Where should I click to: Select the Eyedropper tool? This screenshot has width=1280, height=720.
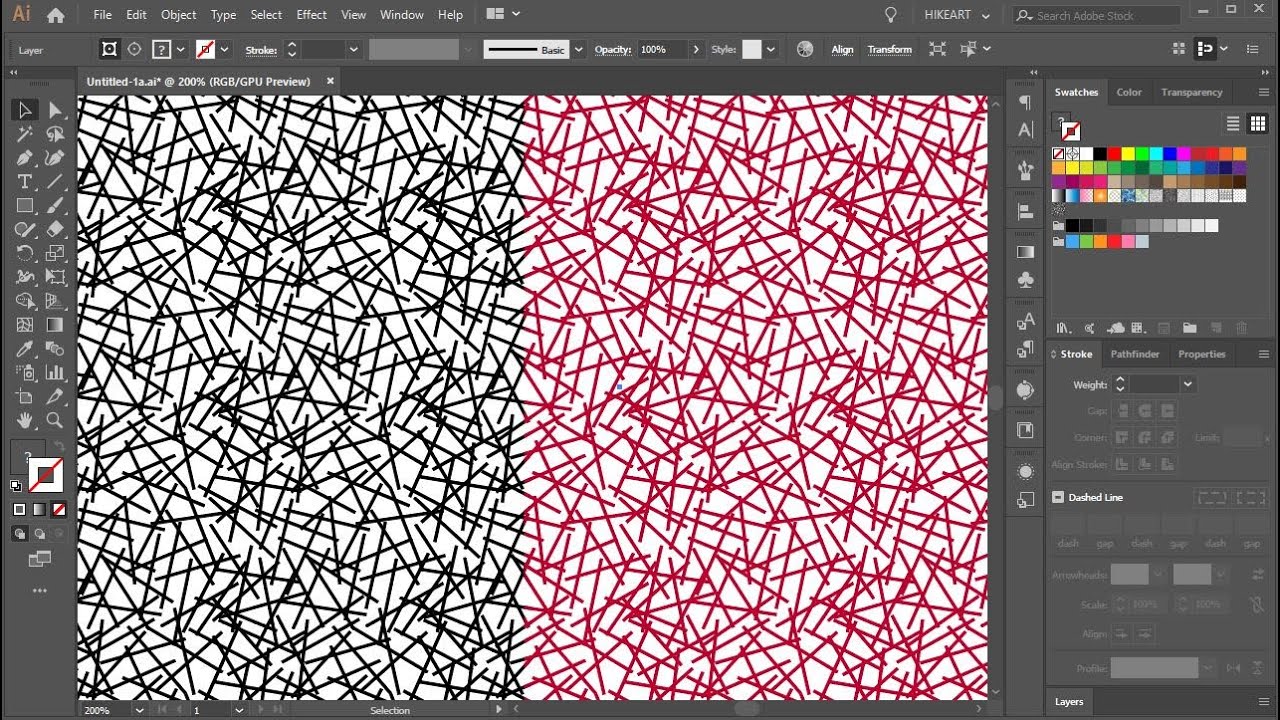click(x=25, y=349)
